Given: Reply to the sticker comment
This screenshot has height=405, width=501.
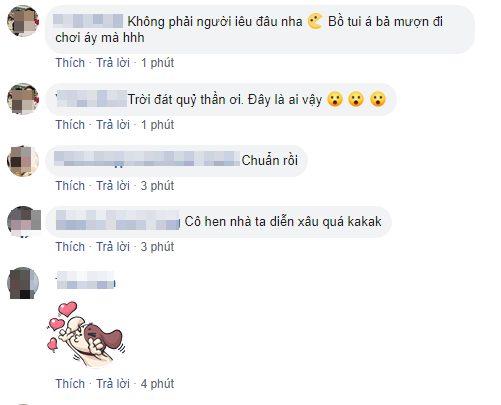Looking at the screenshot, I should (113, 384).
